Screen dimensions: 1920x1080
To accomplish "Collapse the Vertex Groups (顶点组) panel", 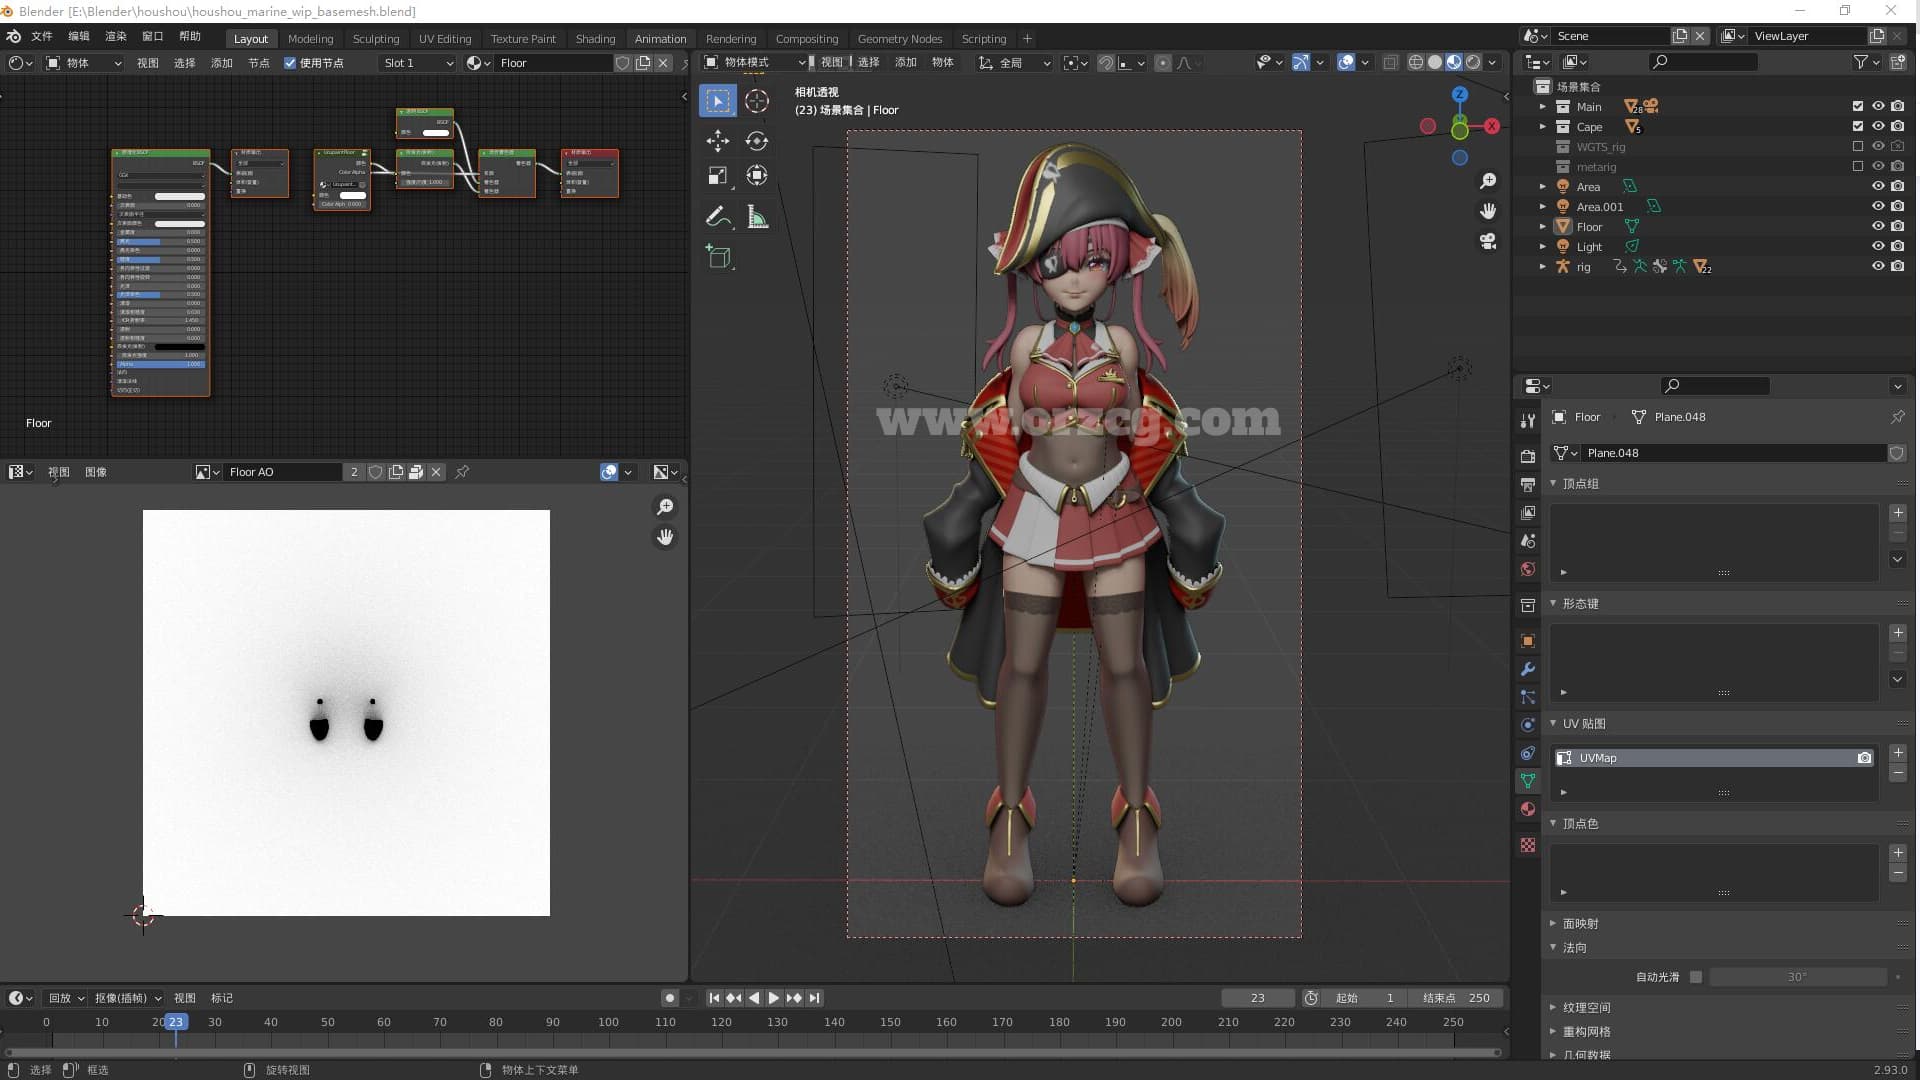I will click(x=1554, y=483).
